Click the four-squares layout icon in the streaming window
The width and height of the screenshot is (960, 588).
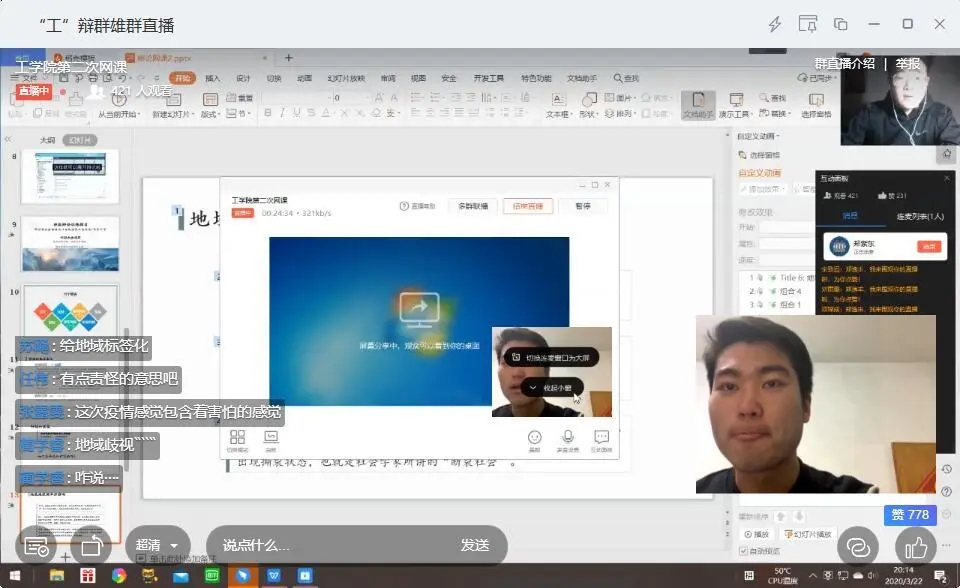238,437
